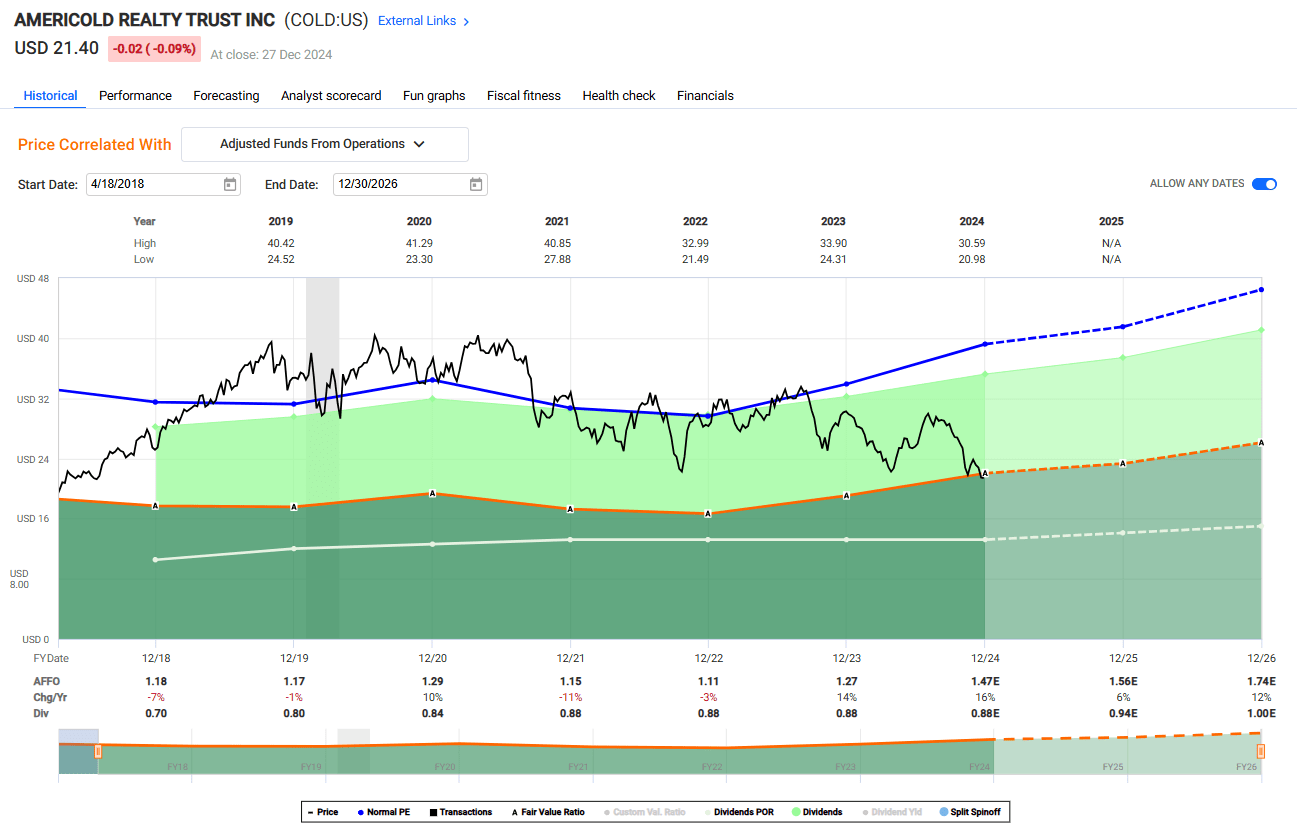Click the Normal PE blue dot legend icon
This screenshot has width=1297, height=838.
point(361,811)
